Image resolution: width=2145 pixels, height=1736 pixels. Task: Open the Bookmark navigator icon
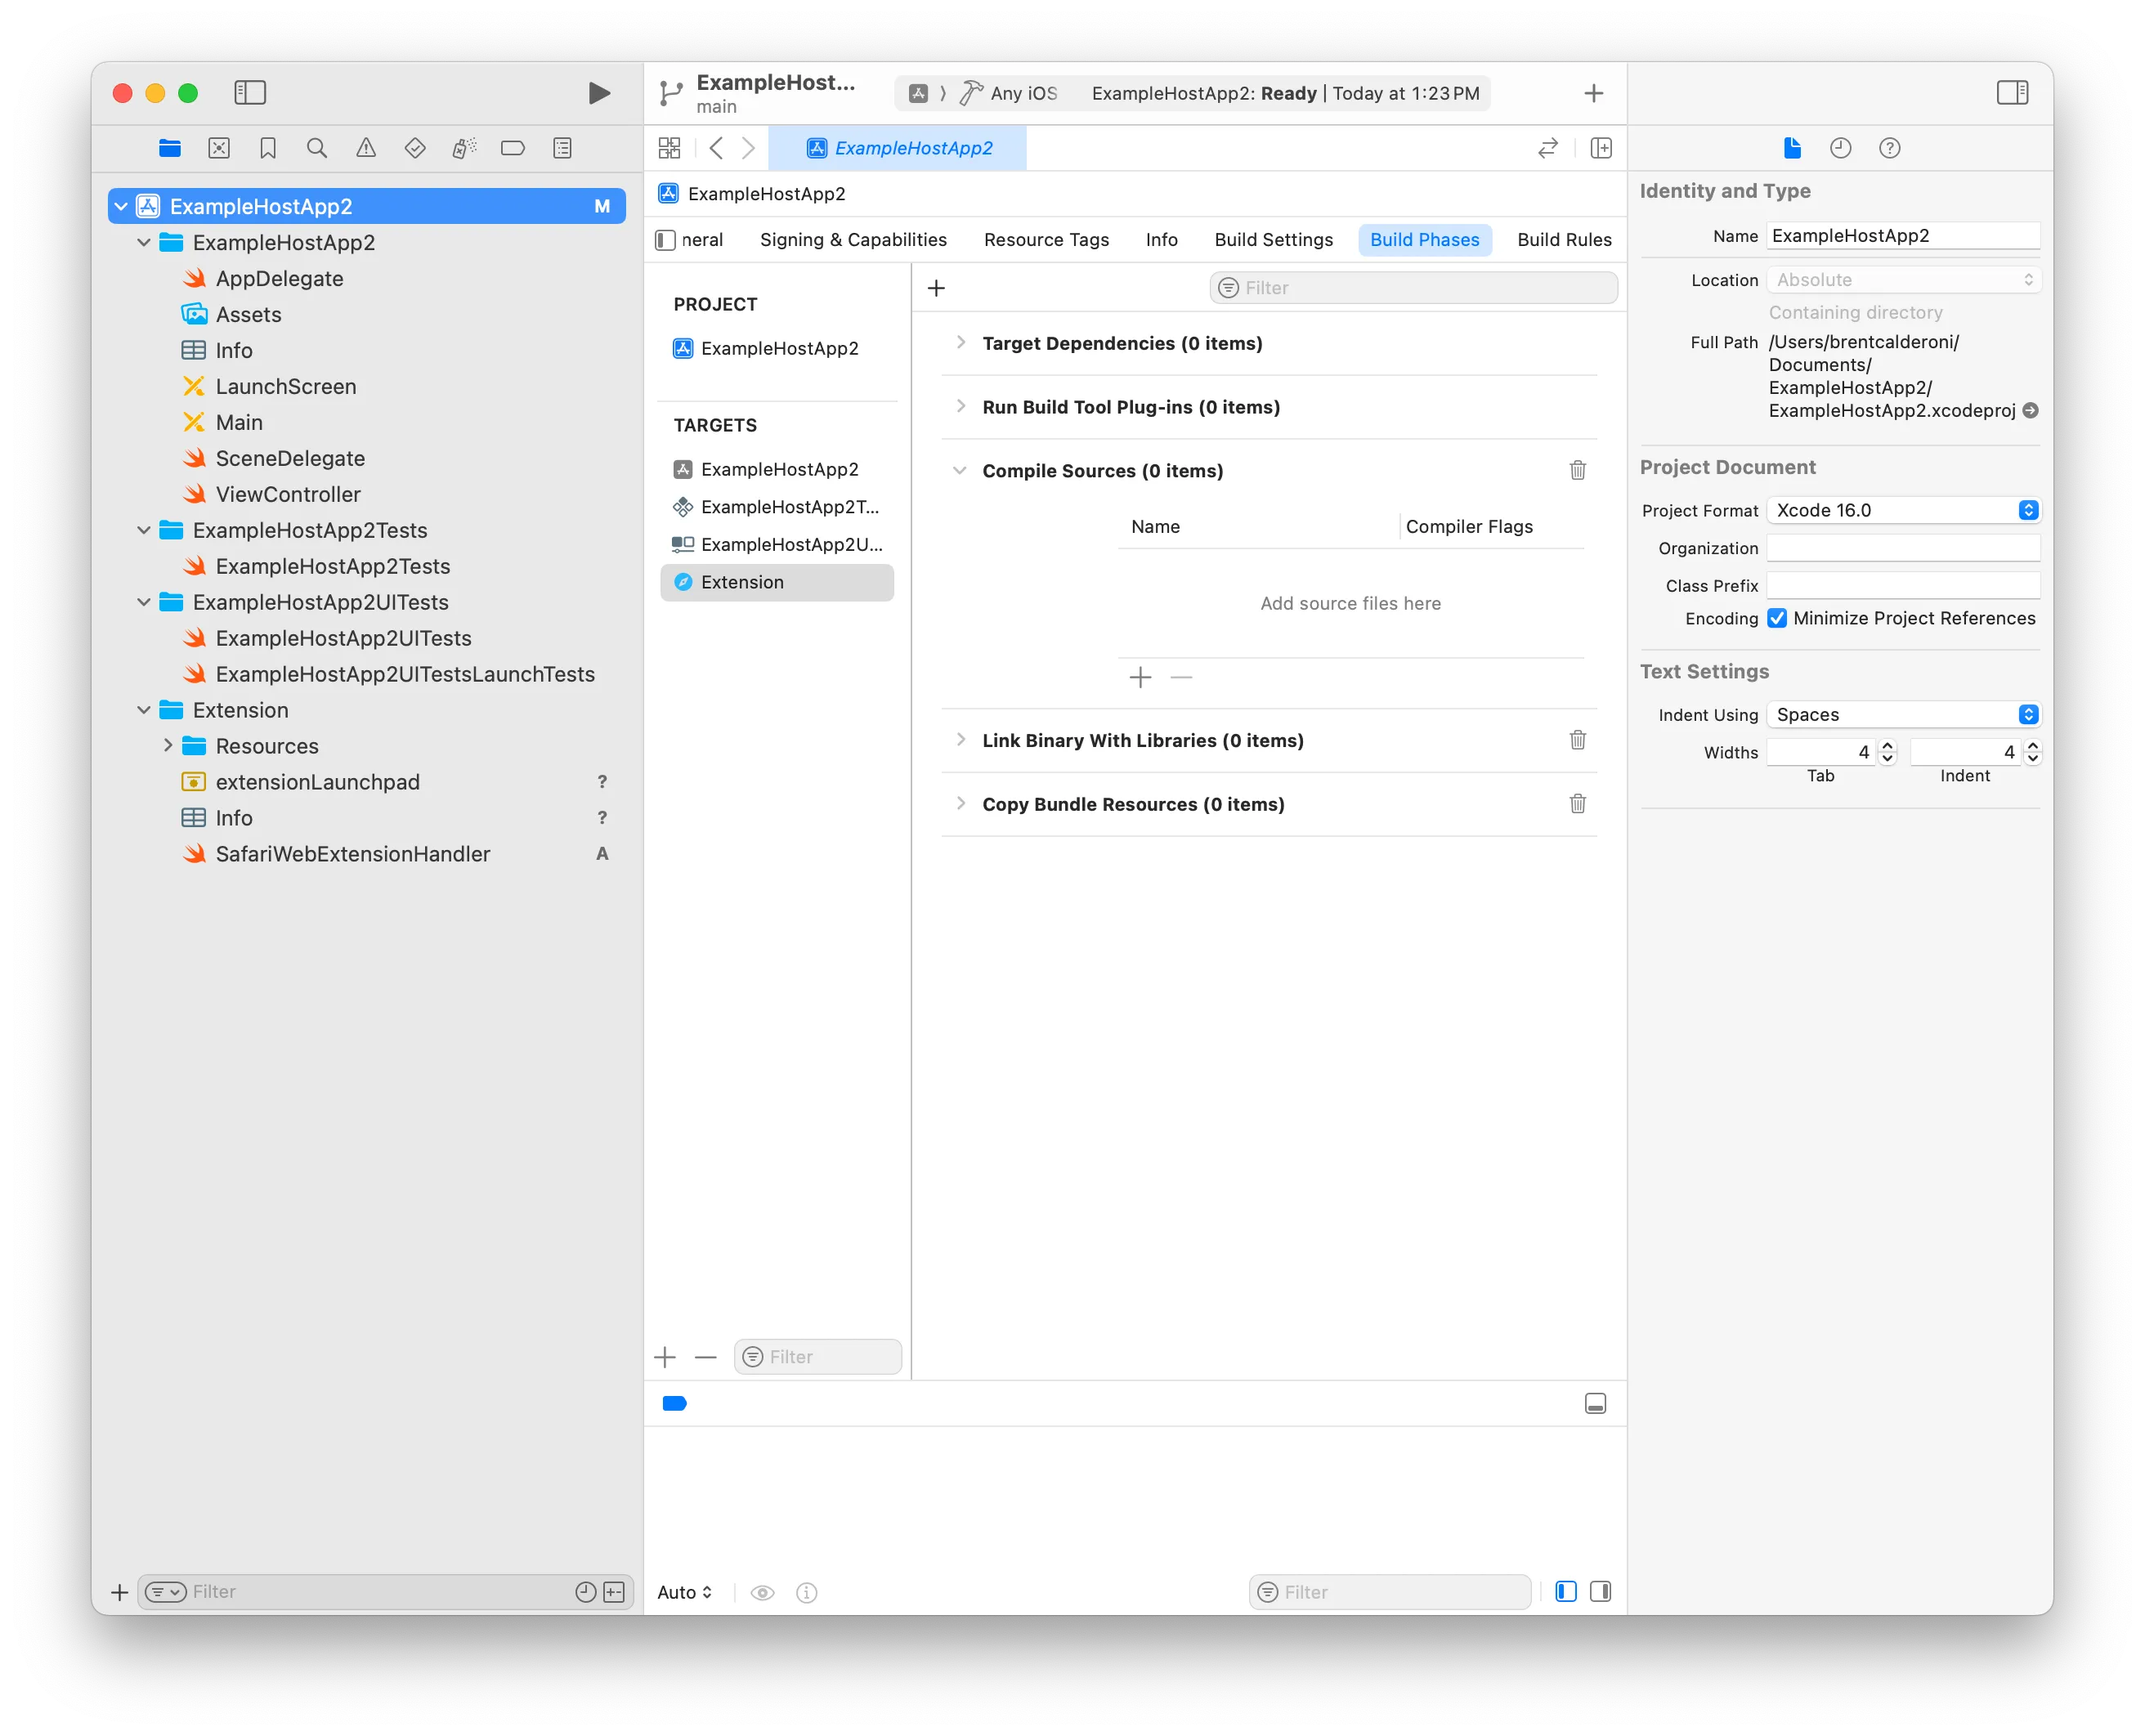pos(267,148)
